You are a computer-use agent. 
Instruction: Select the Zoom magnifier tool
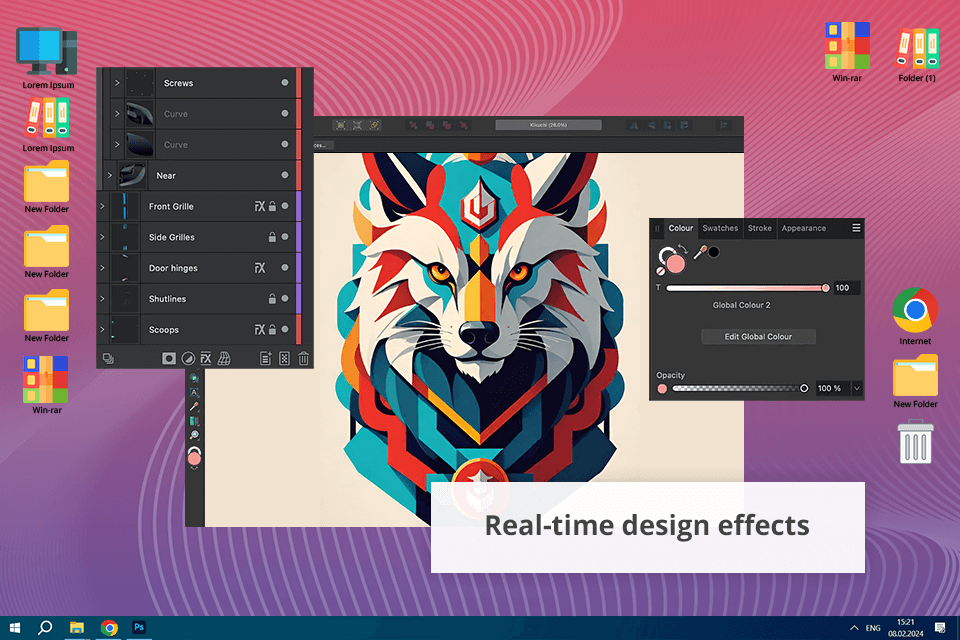point(194,435)
